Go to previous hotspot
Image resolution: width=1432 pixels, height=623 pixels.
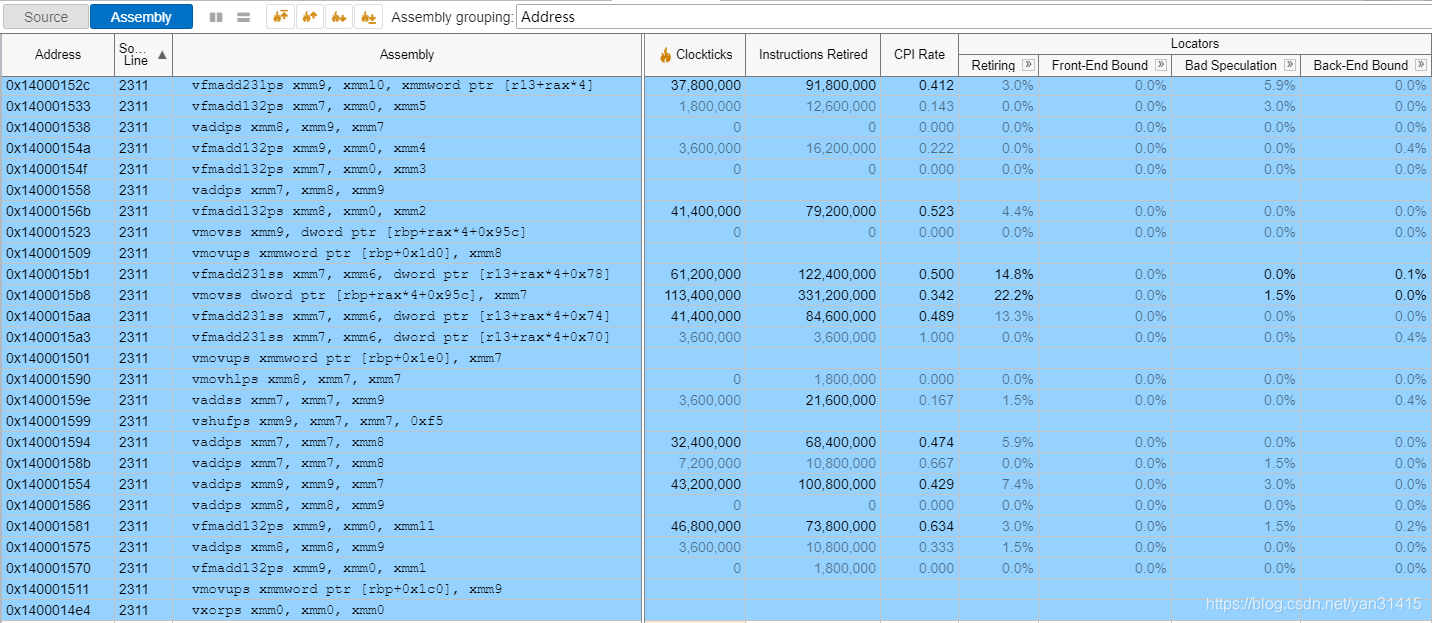311,17
